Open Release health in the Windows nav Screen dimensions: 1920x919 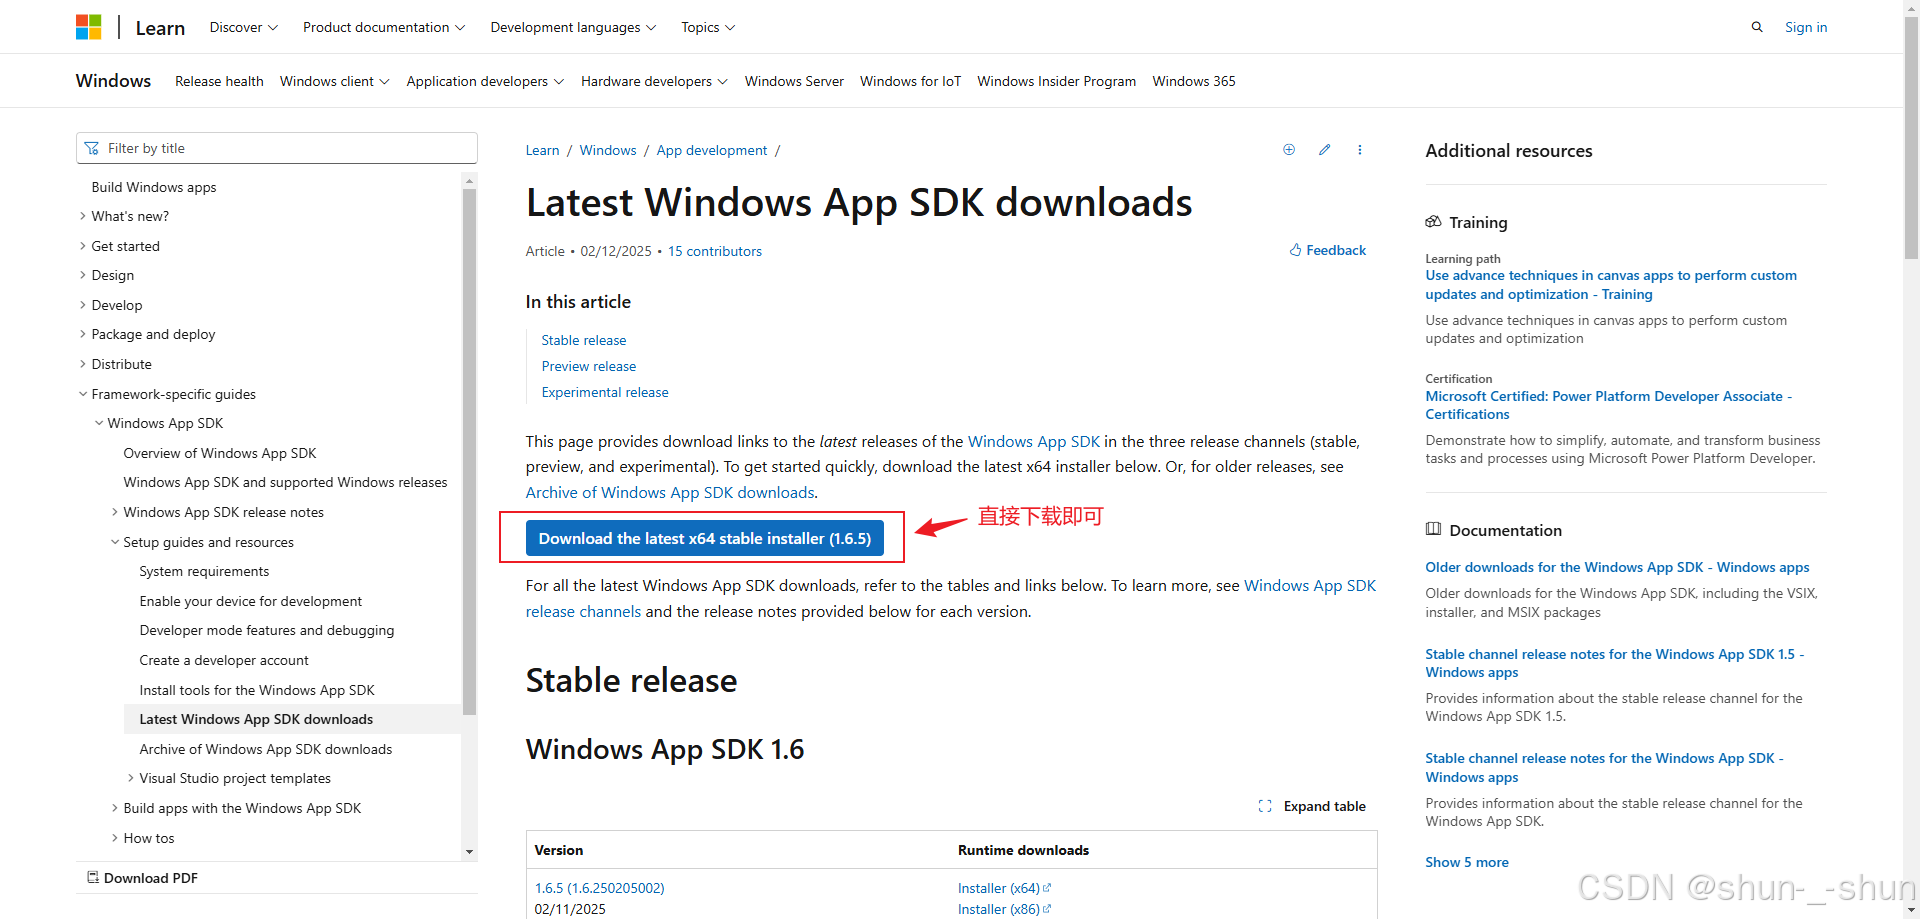(219, 81)
